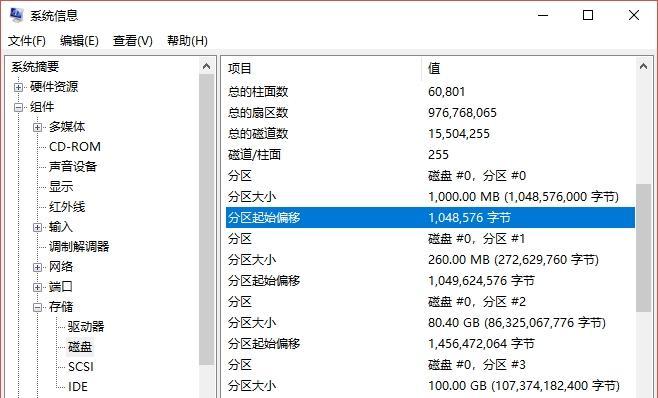Select CD-ROM in the tree
658x398 pixels.
point(75,147)
